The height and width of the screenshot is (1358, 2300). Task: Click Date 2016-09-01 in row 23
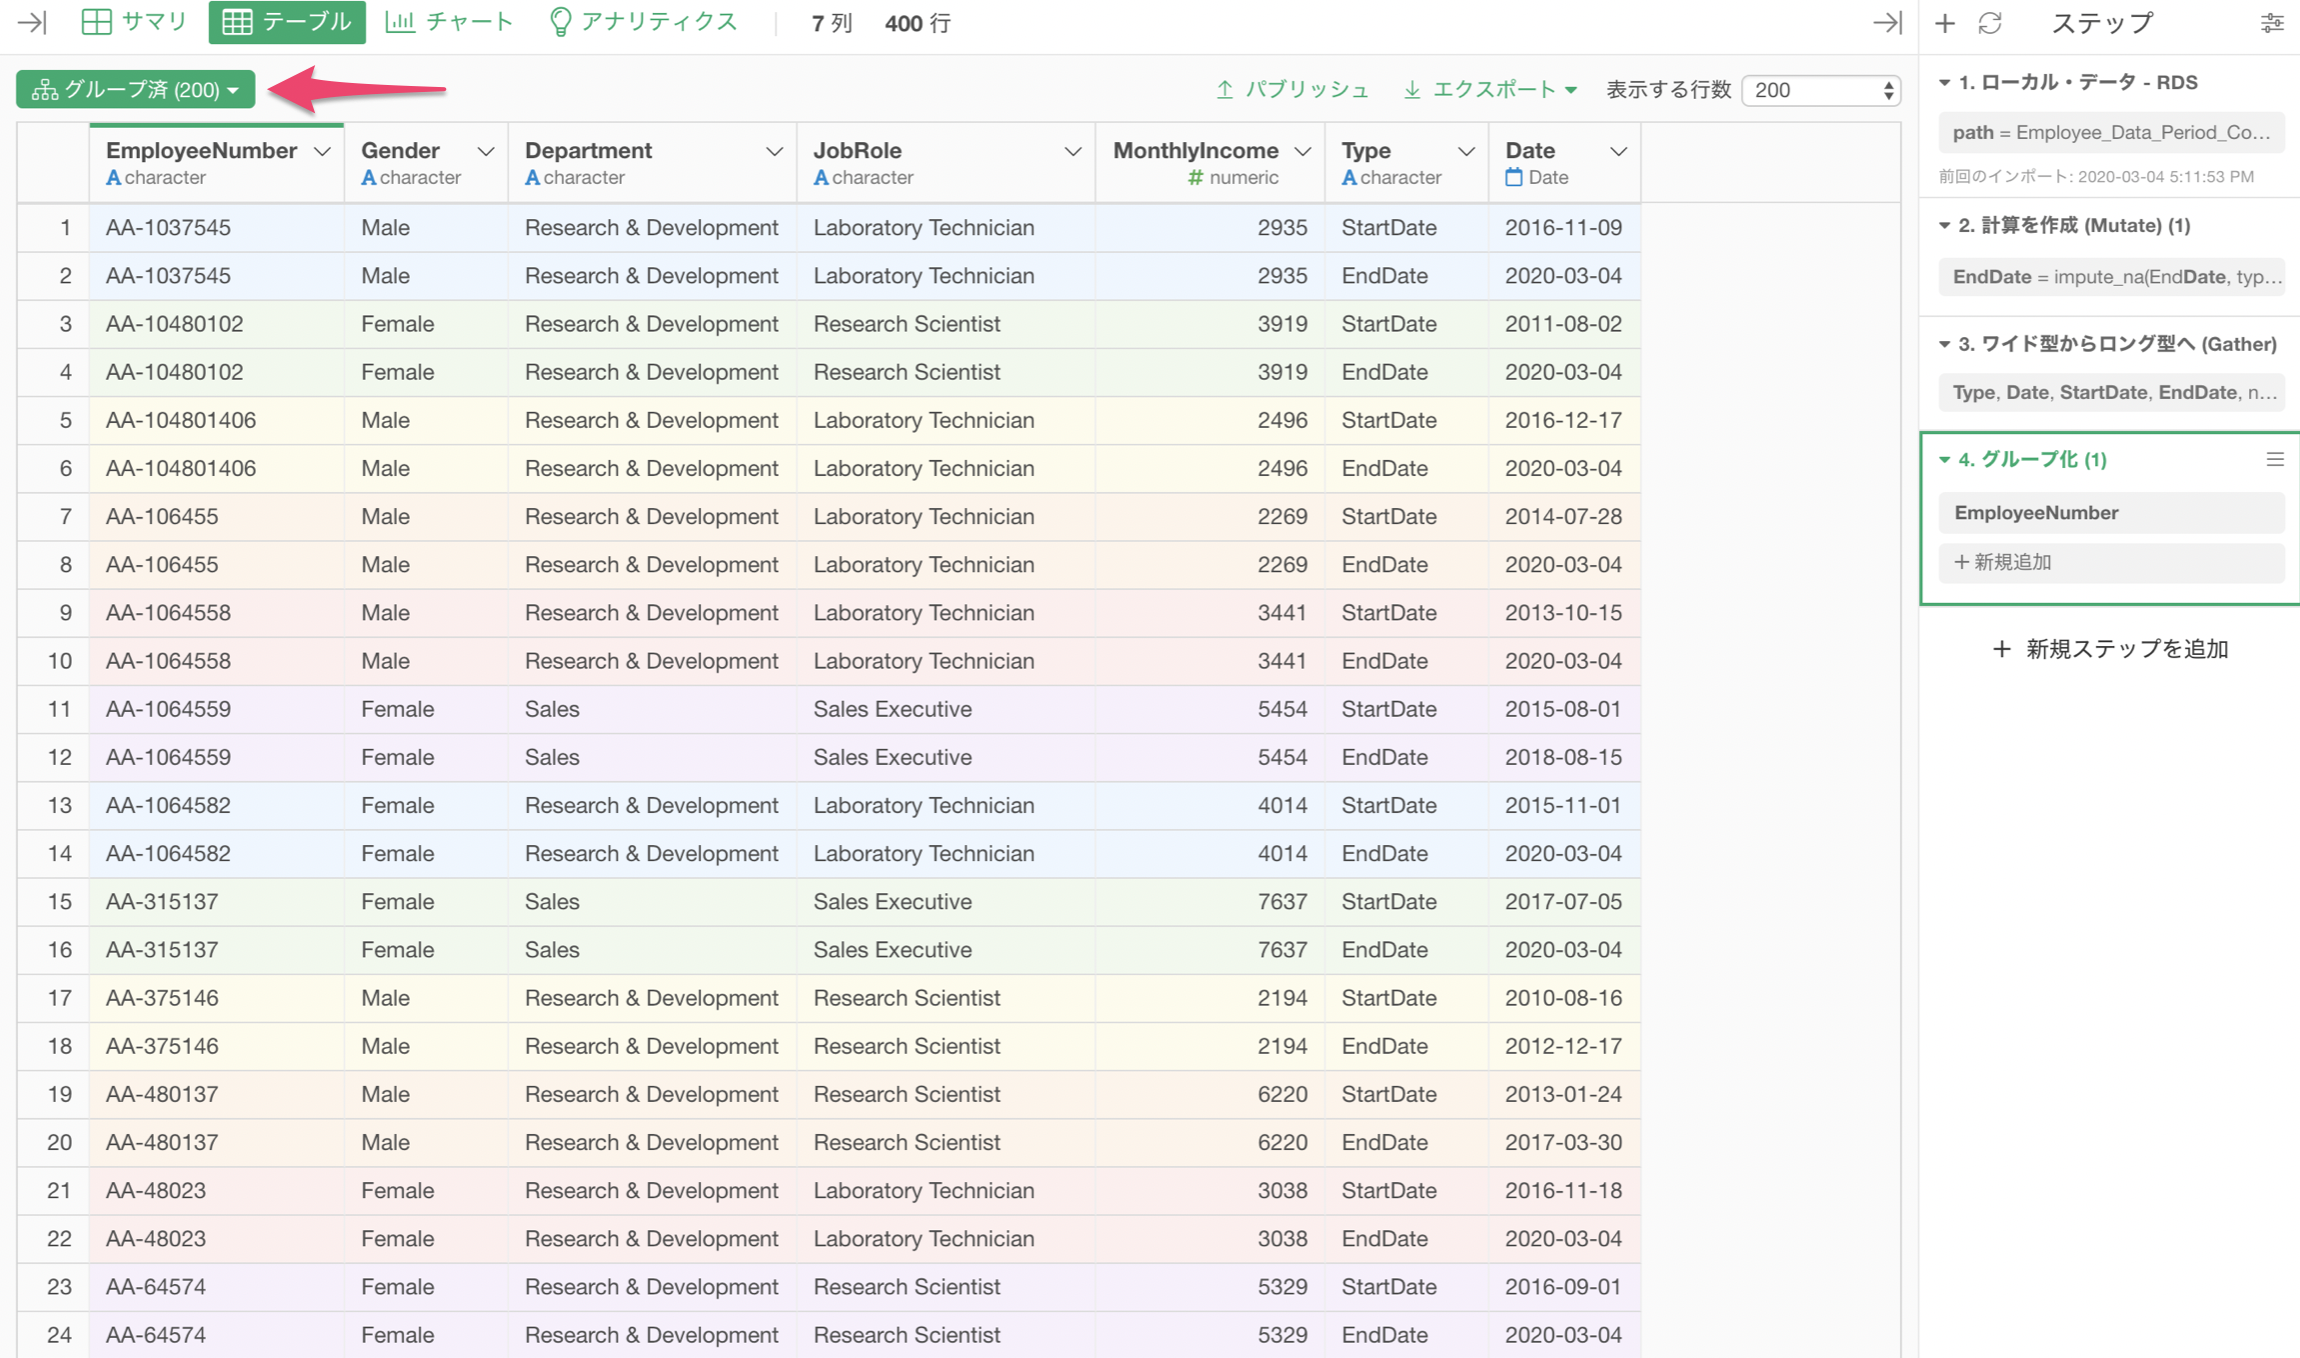pos(1563,1286)
